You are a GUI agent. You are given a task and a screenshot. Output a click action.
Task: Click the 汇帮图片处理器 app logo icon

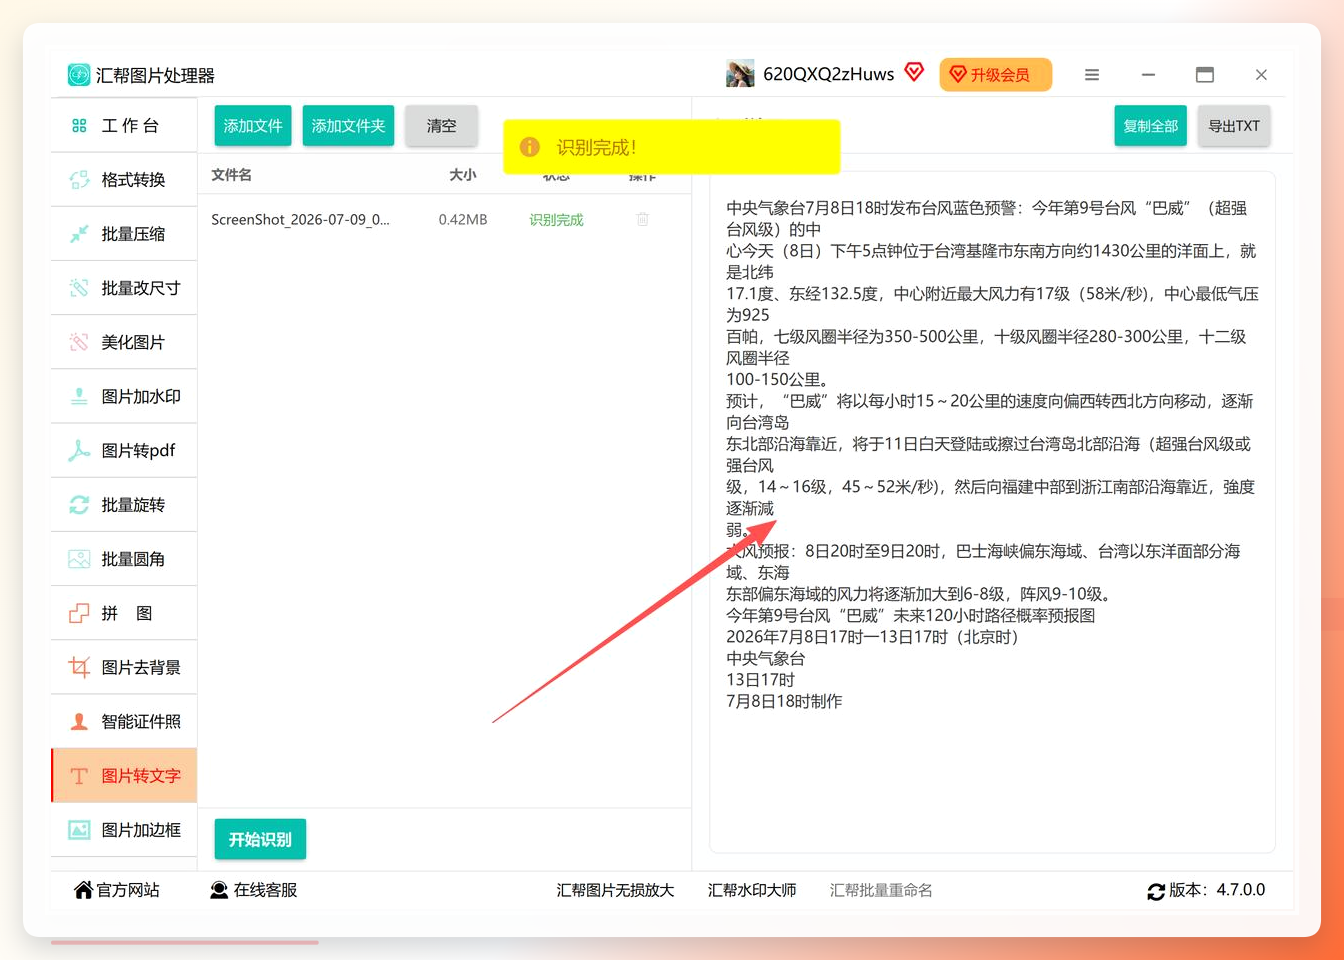coord(79,75)
